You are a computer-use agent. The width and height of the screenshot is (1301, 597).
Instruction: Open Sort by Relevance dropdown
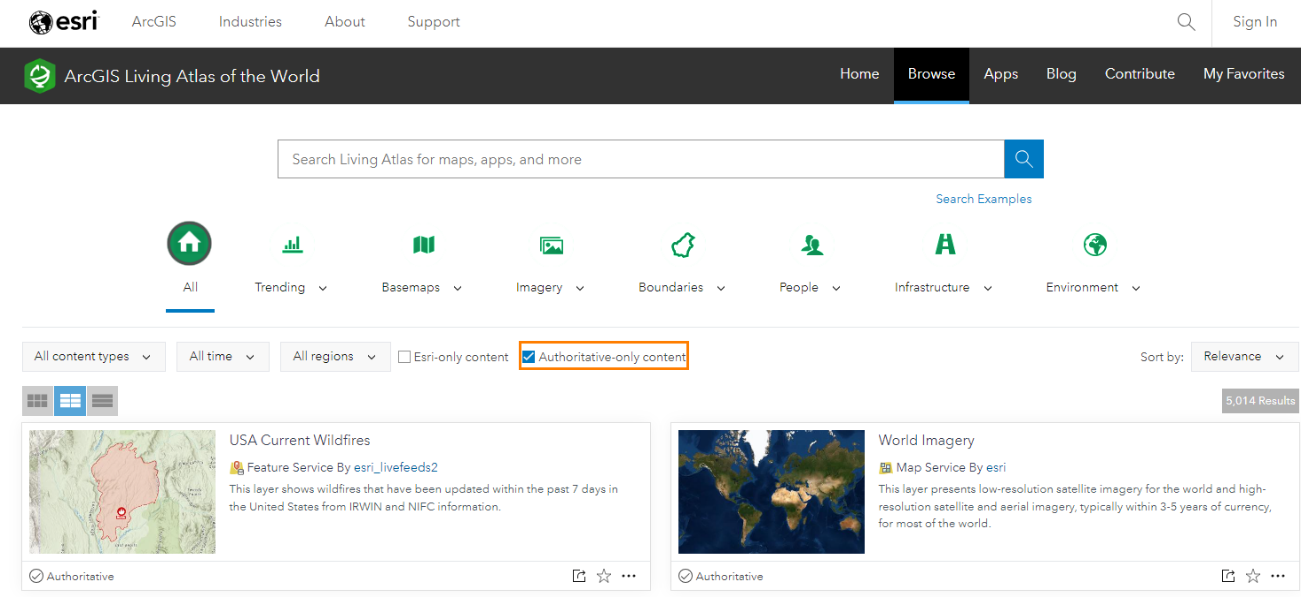tap(1244, 357)
